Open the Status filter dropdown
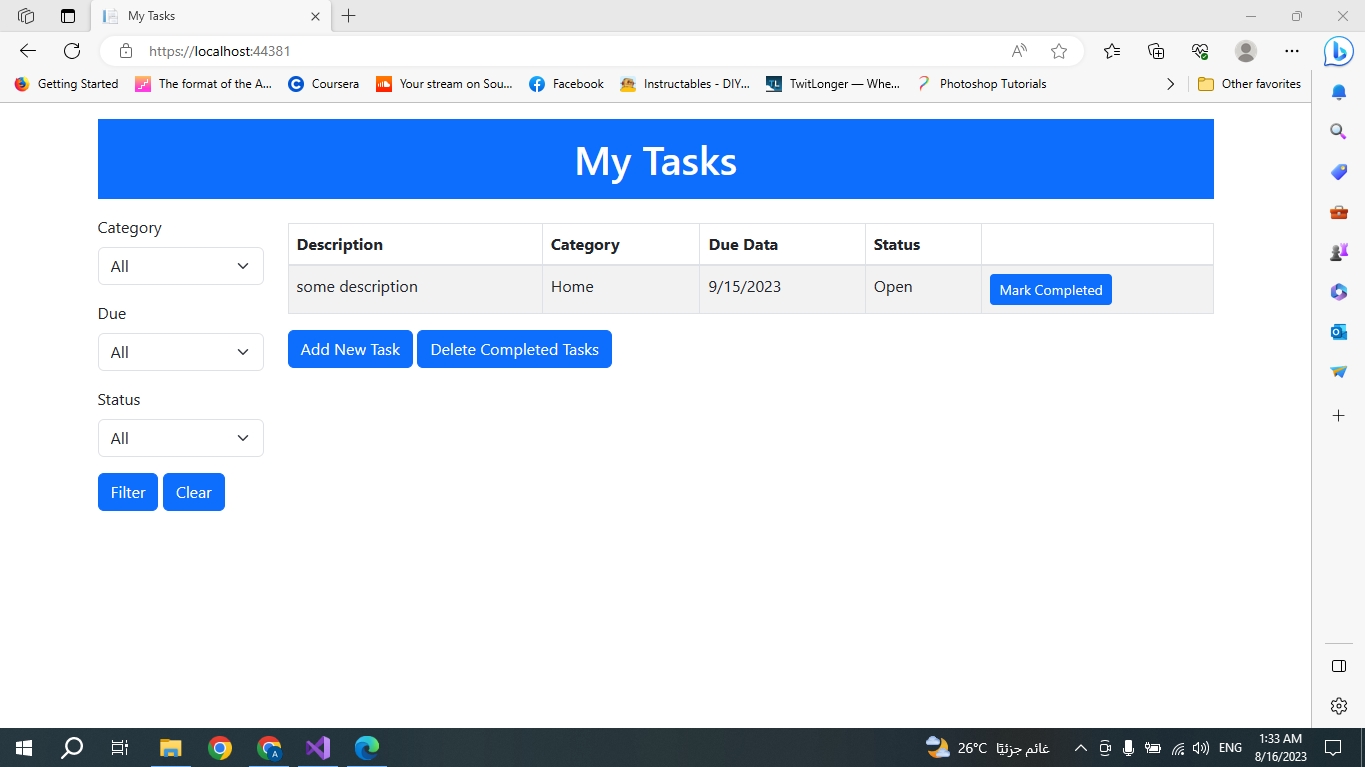 coord(180,438)
